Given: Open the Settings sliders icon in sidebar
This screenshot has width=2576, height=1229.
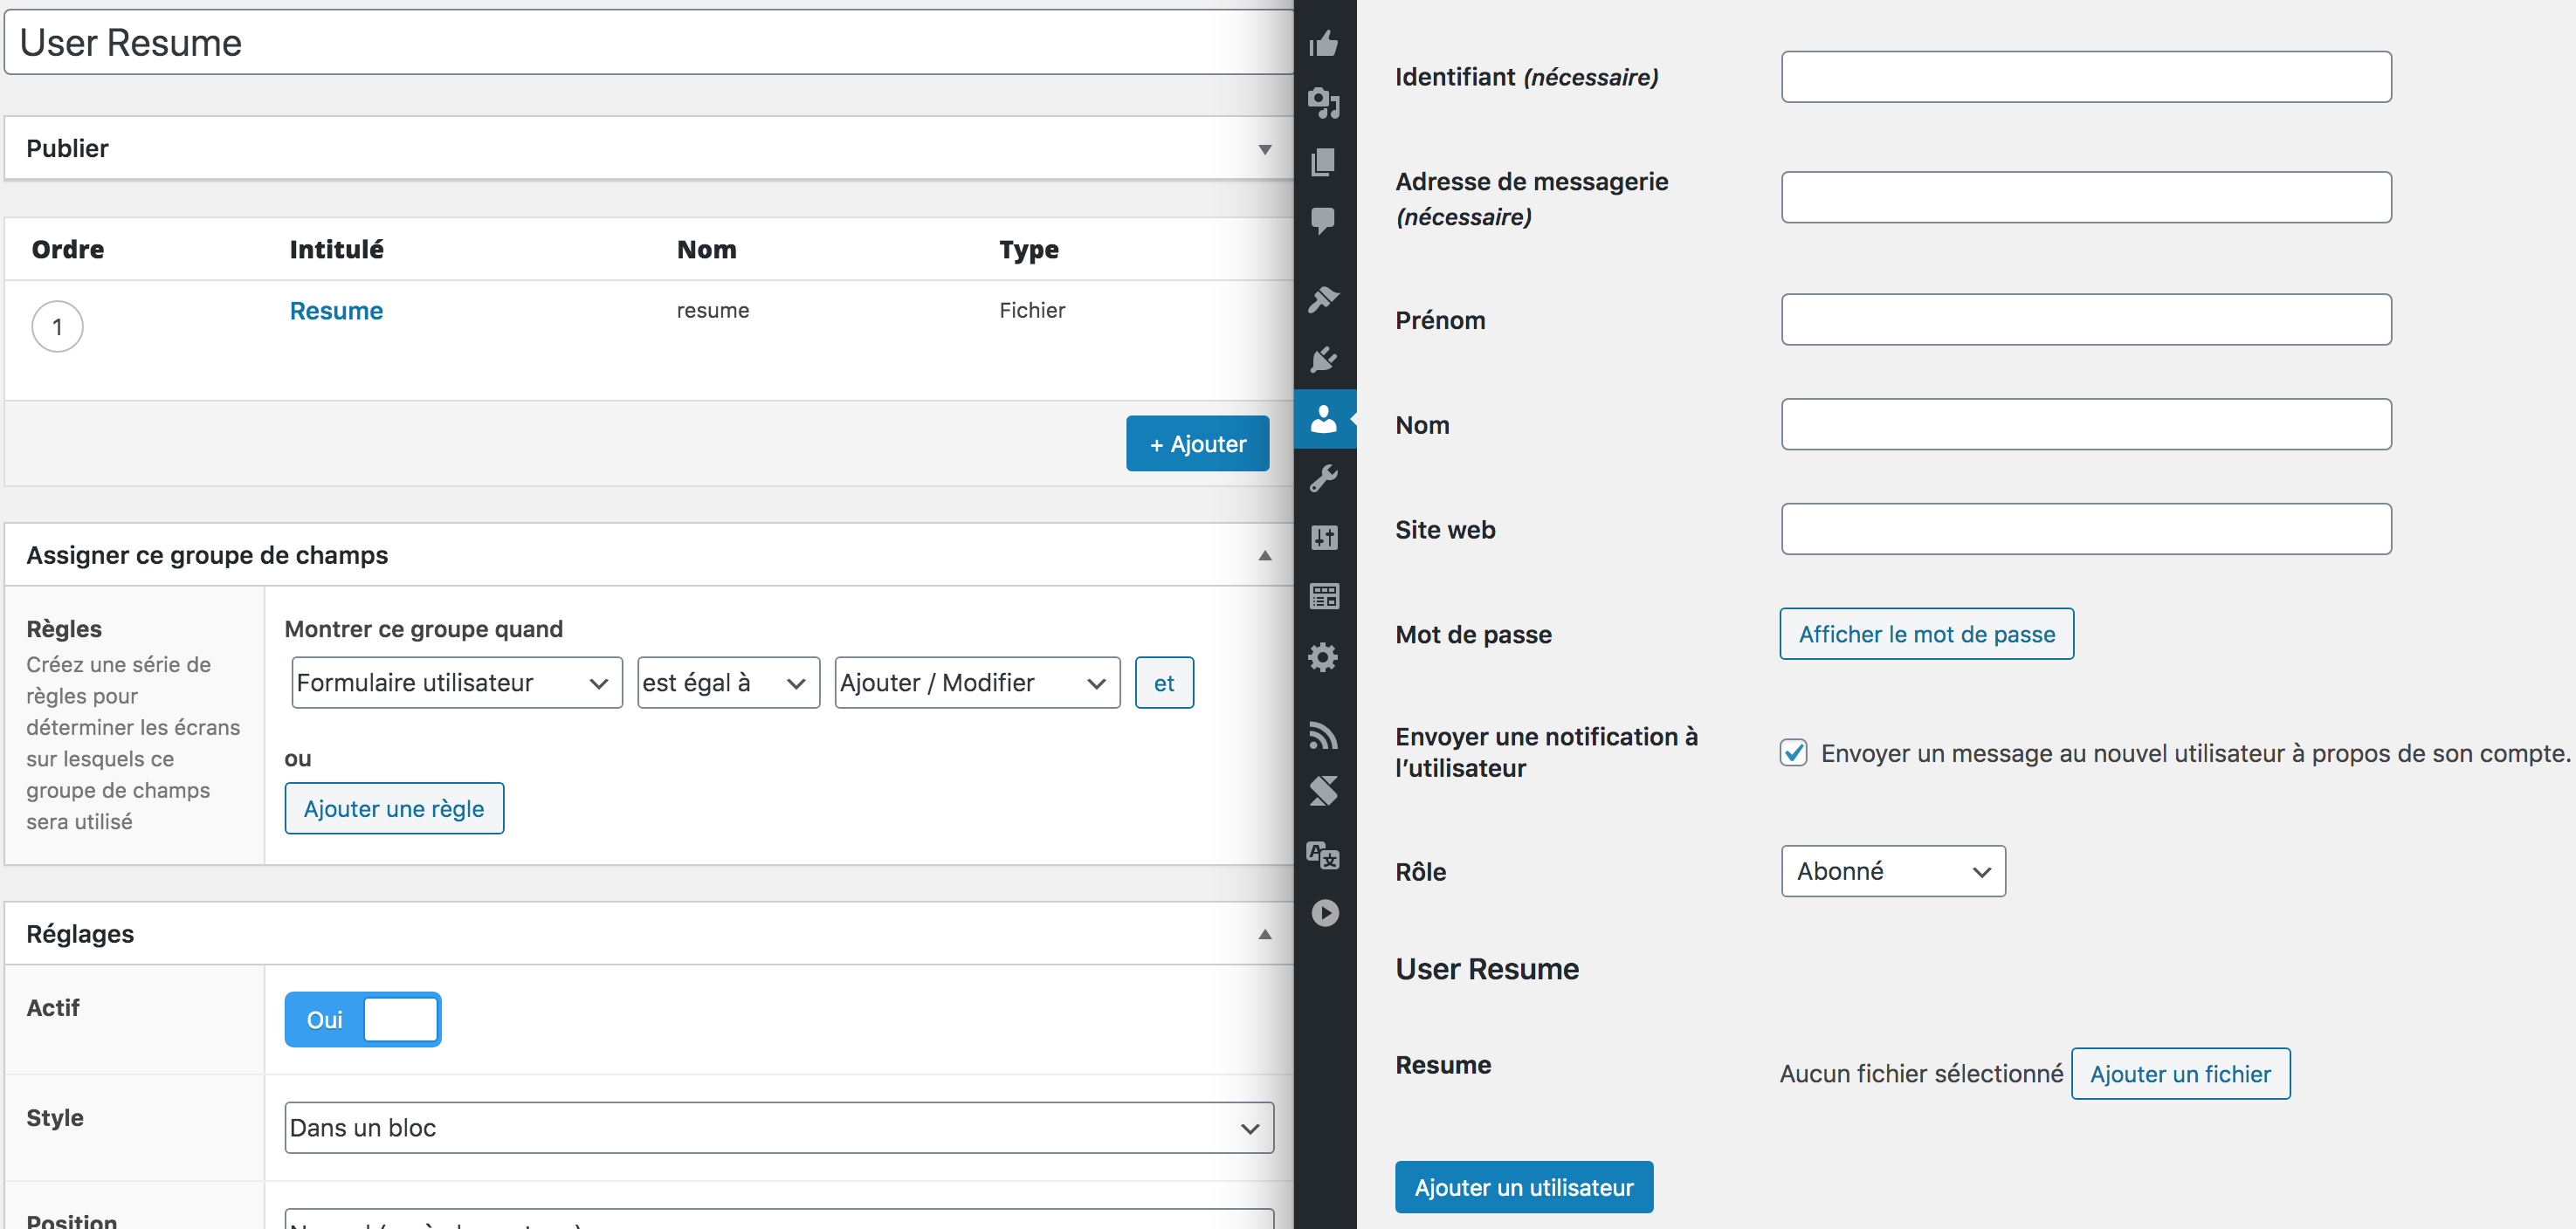Looking at the screenshot, I should 1324,537.
